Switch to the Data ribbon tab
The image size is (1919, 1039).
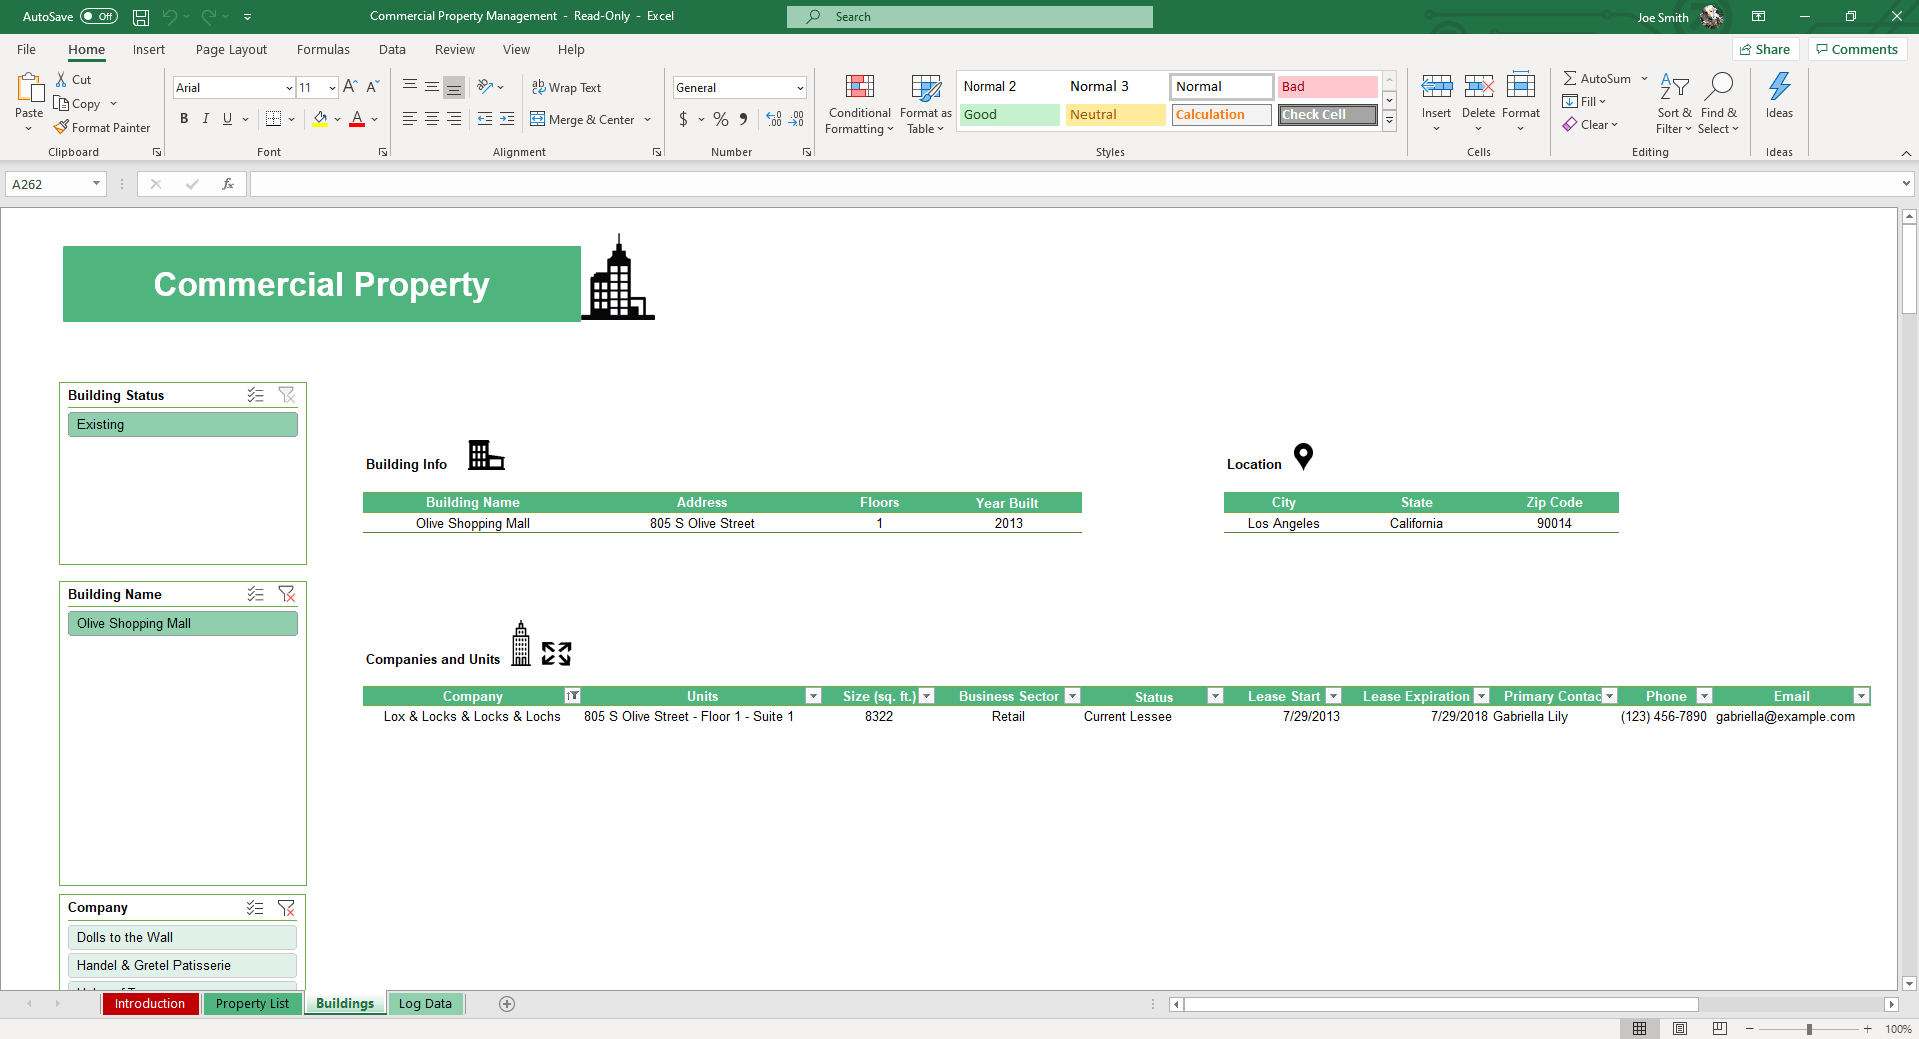pyautogui.click(x=391, y=49)
